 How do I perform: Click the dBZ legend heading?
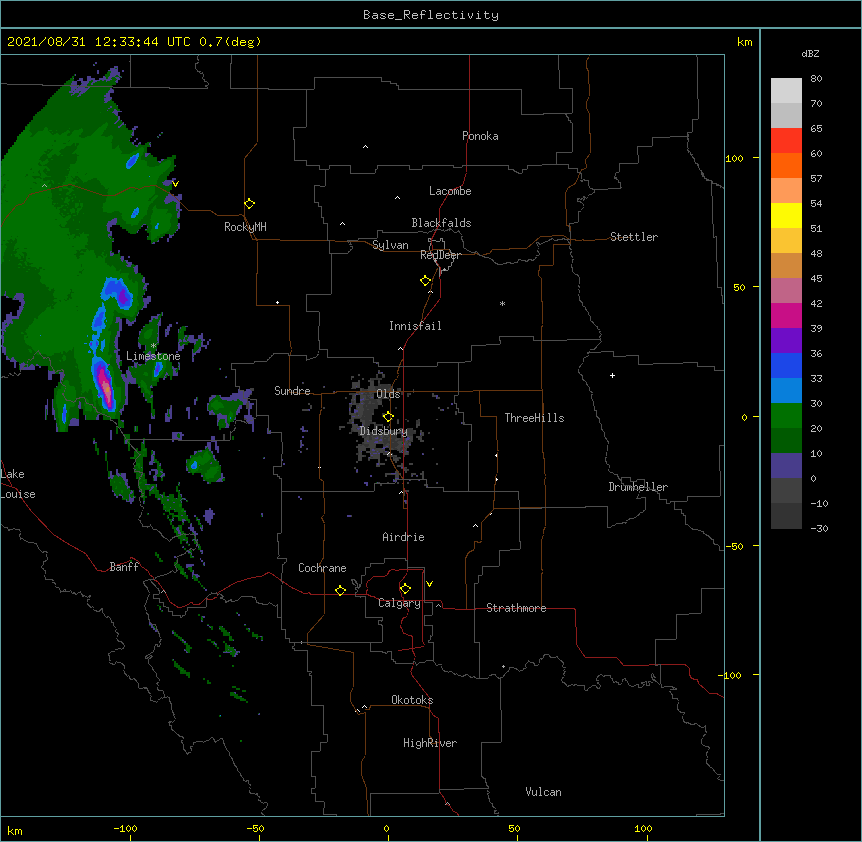[810, 54]
